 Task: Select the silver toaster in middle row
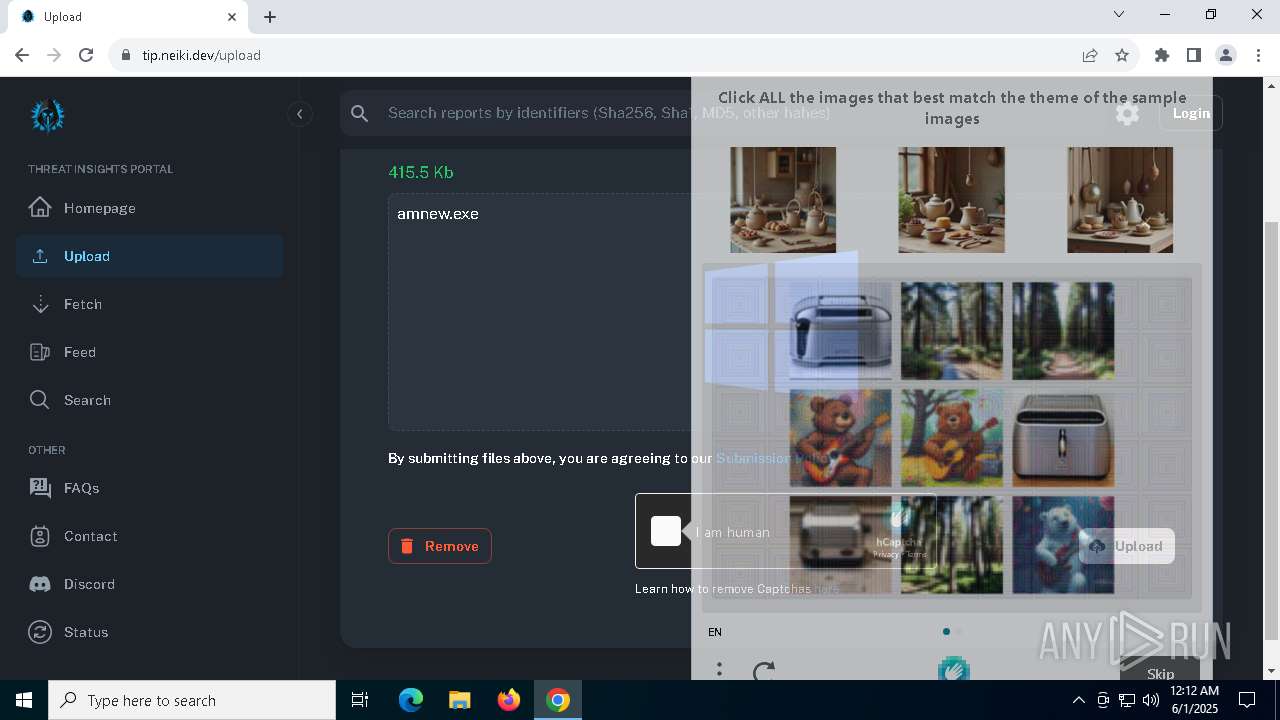click(1063, 438)
